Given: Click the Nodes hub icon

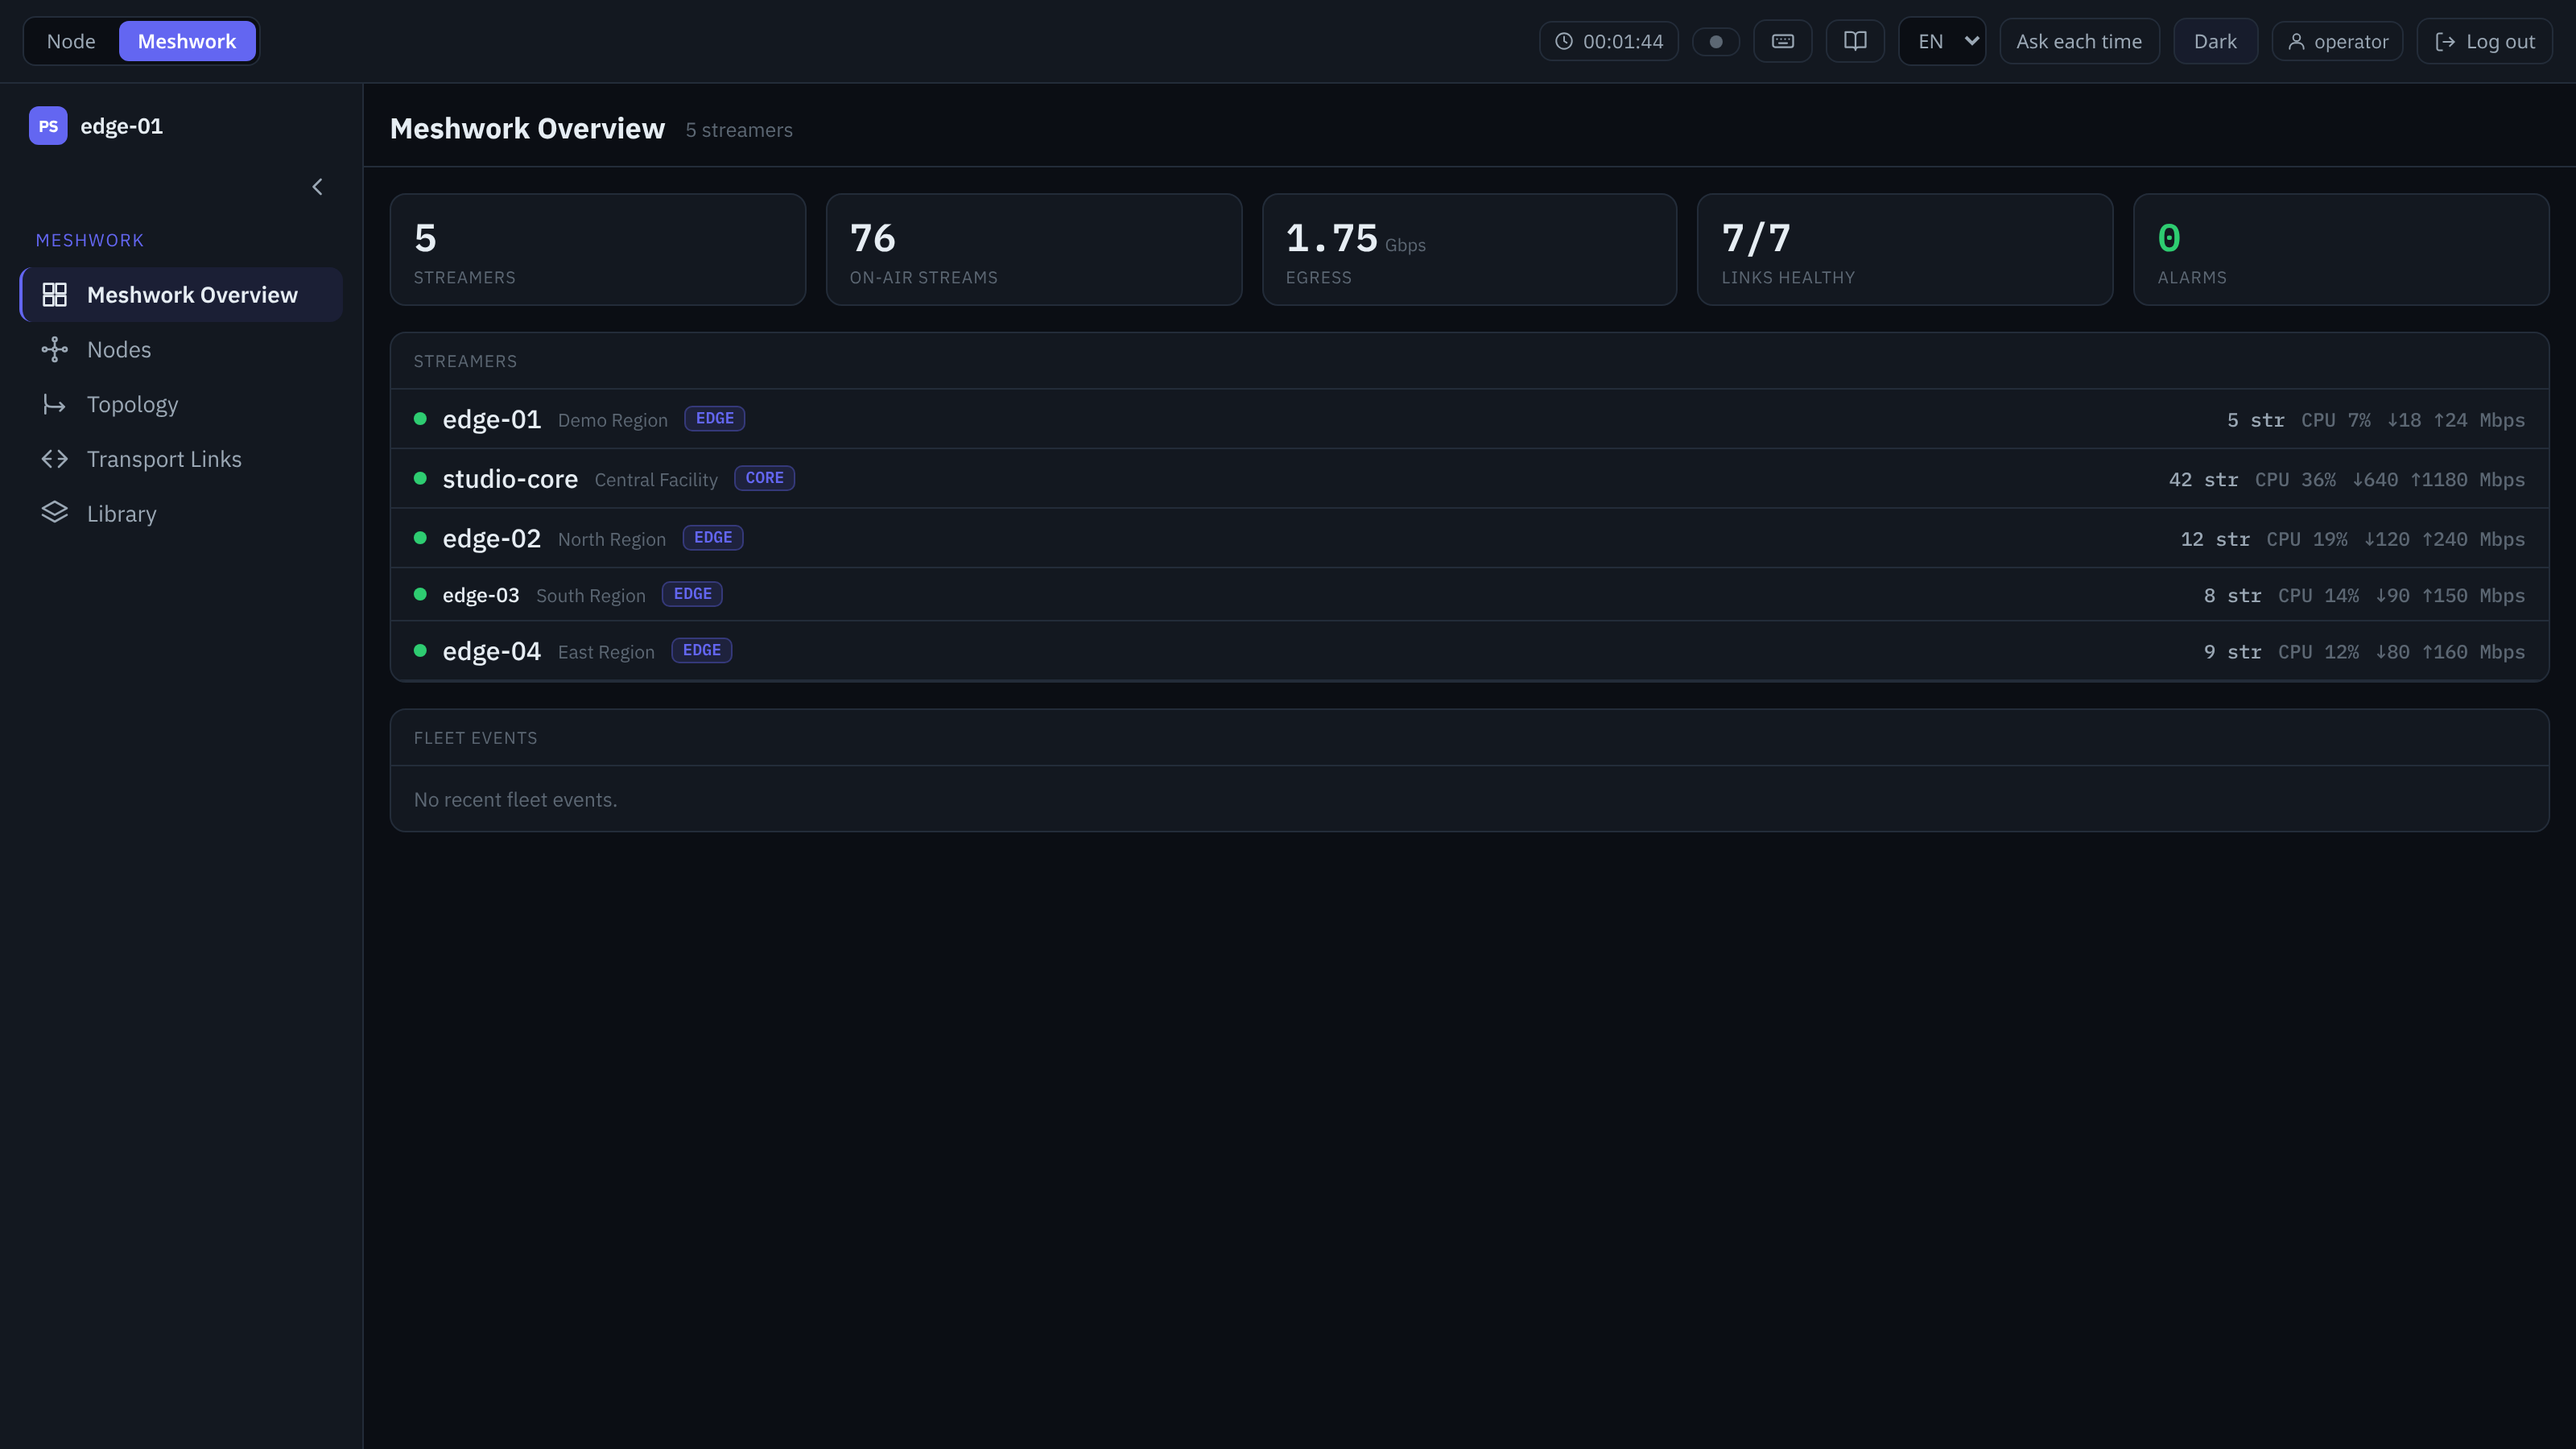Looking at the screenshot, I should [x=55, y=350].
